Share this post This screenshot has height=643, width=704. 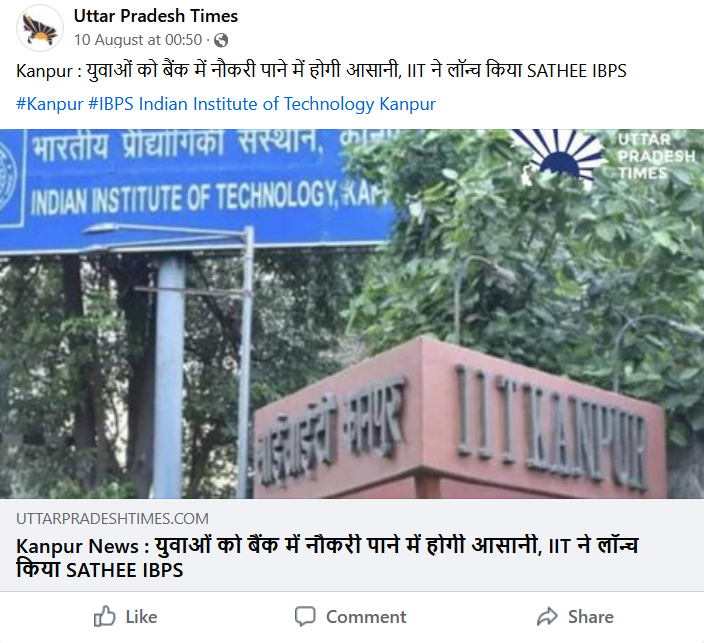pyautogui.click(x=575, y=617)
